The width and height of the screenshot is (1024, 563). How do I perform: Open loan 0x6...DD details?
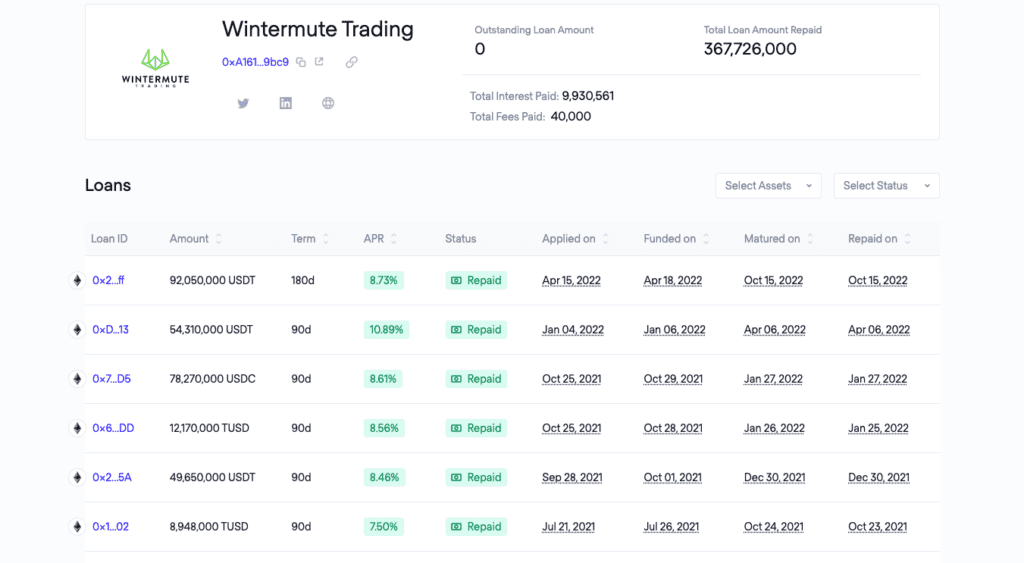113,428
